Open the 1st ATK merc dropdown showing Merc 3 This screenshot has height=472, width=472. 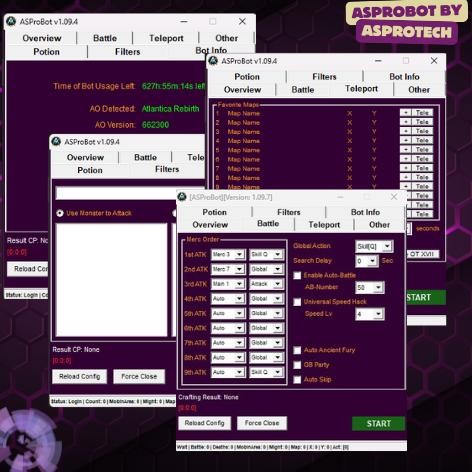228,254
